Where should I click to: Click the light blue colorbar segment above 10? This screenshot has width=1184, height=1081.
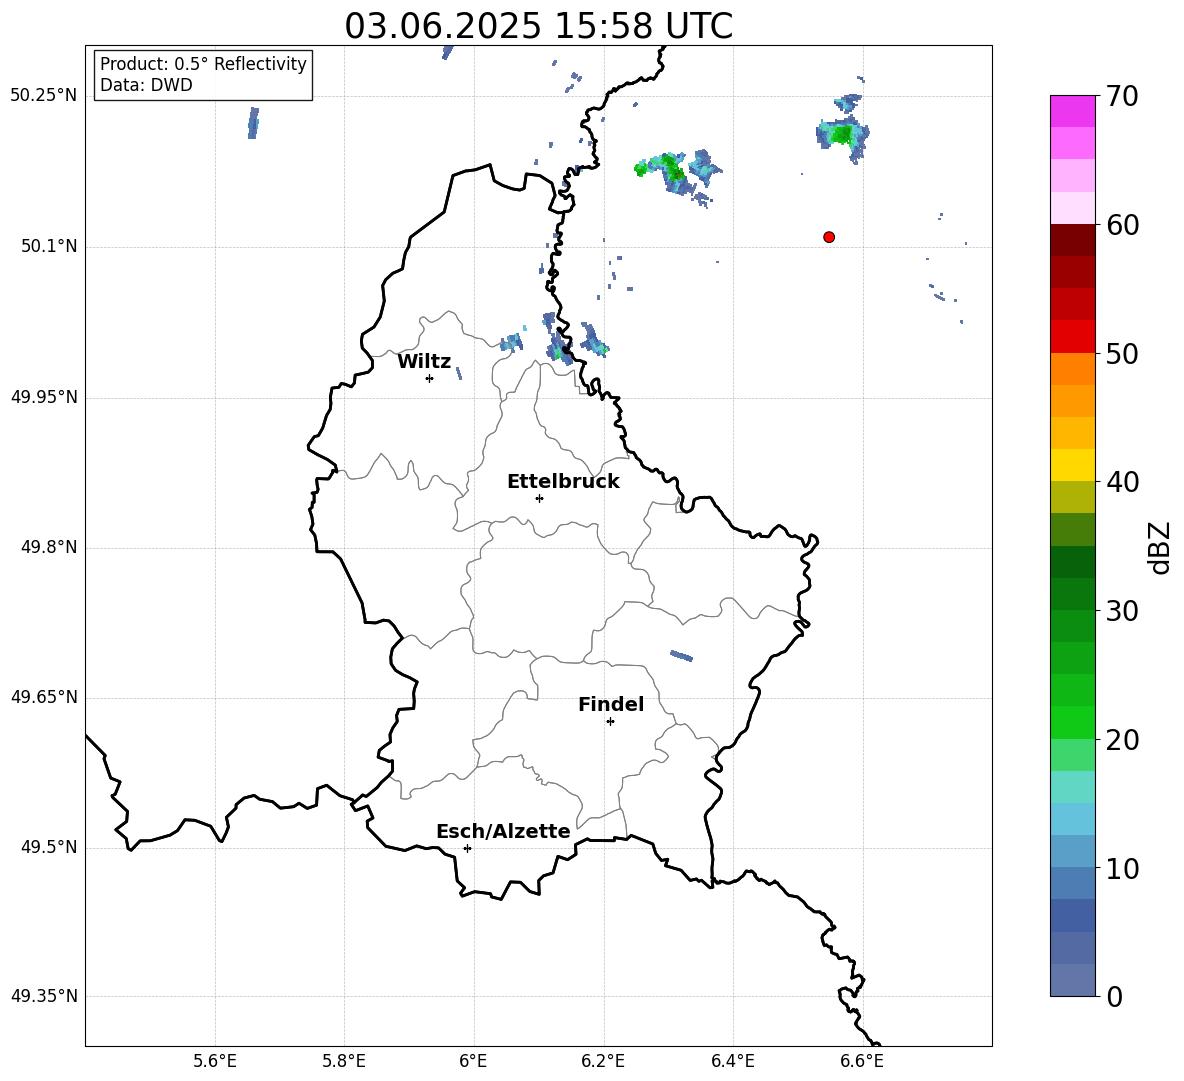(1073, 851)
